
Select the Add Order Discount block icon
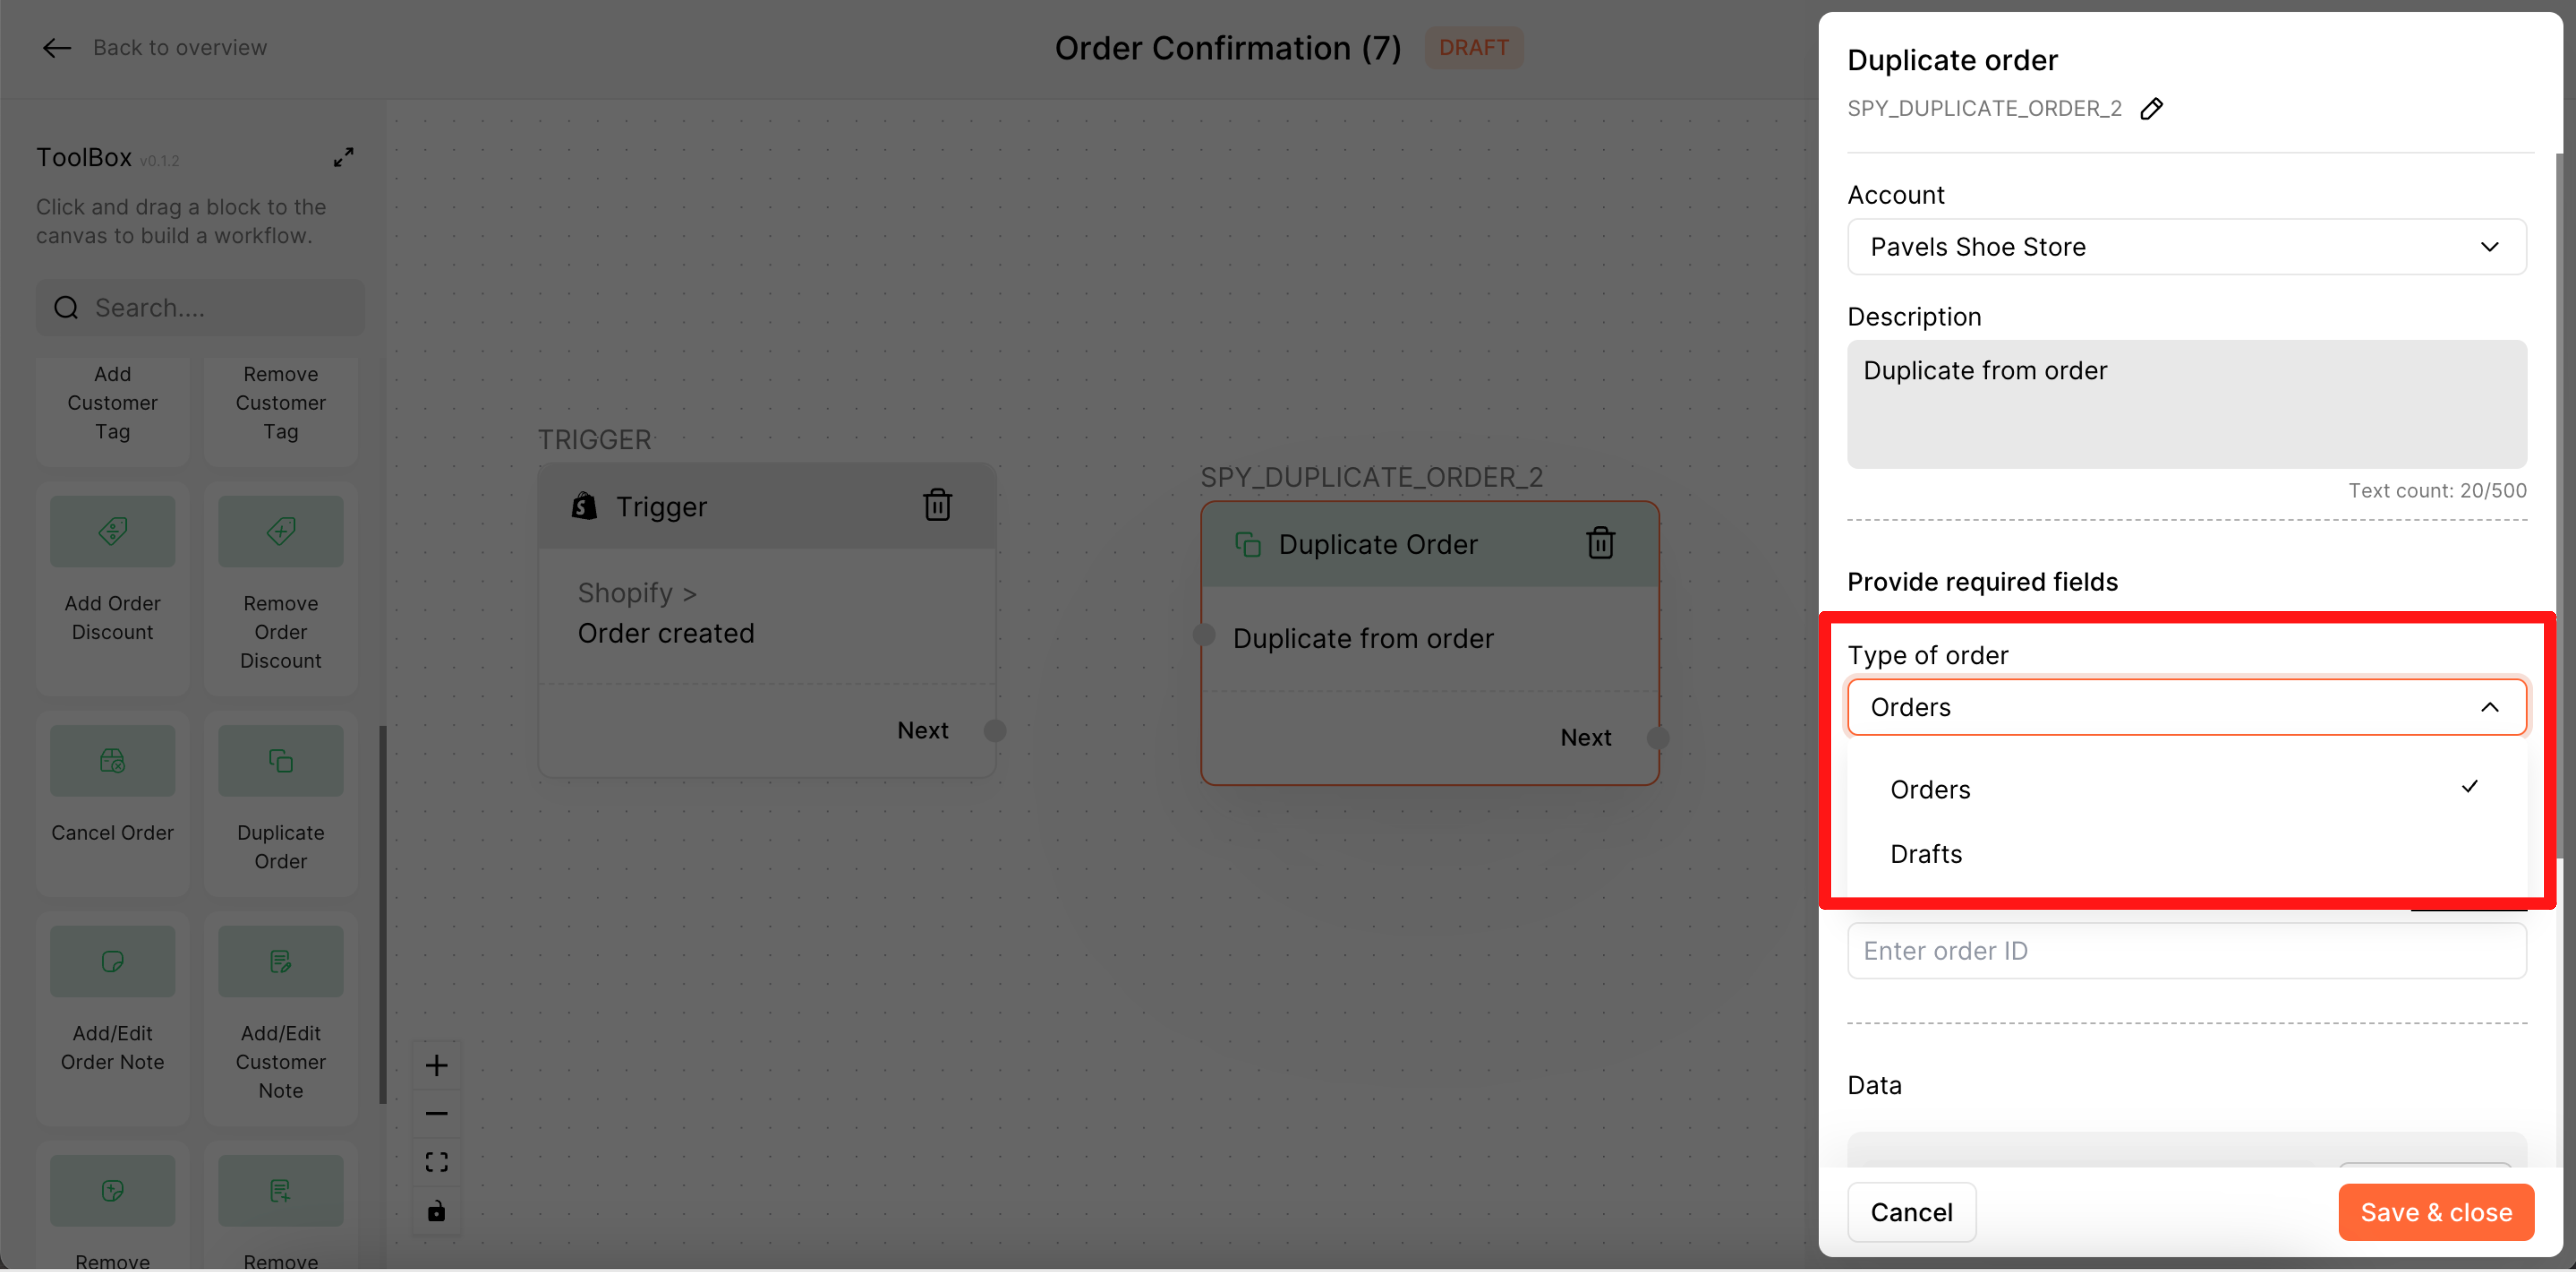coord(113,531)
